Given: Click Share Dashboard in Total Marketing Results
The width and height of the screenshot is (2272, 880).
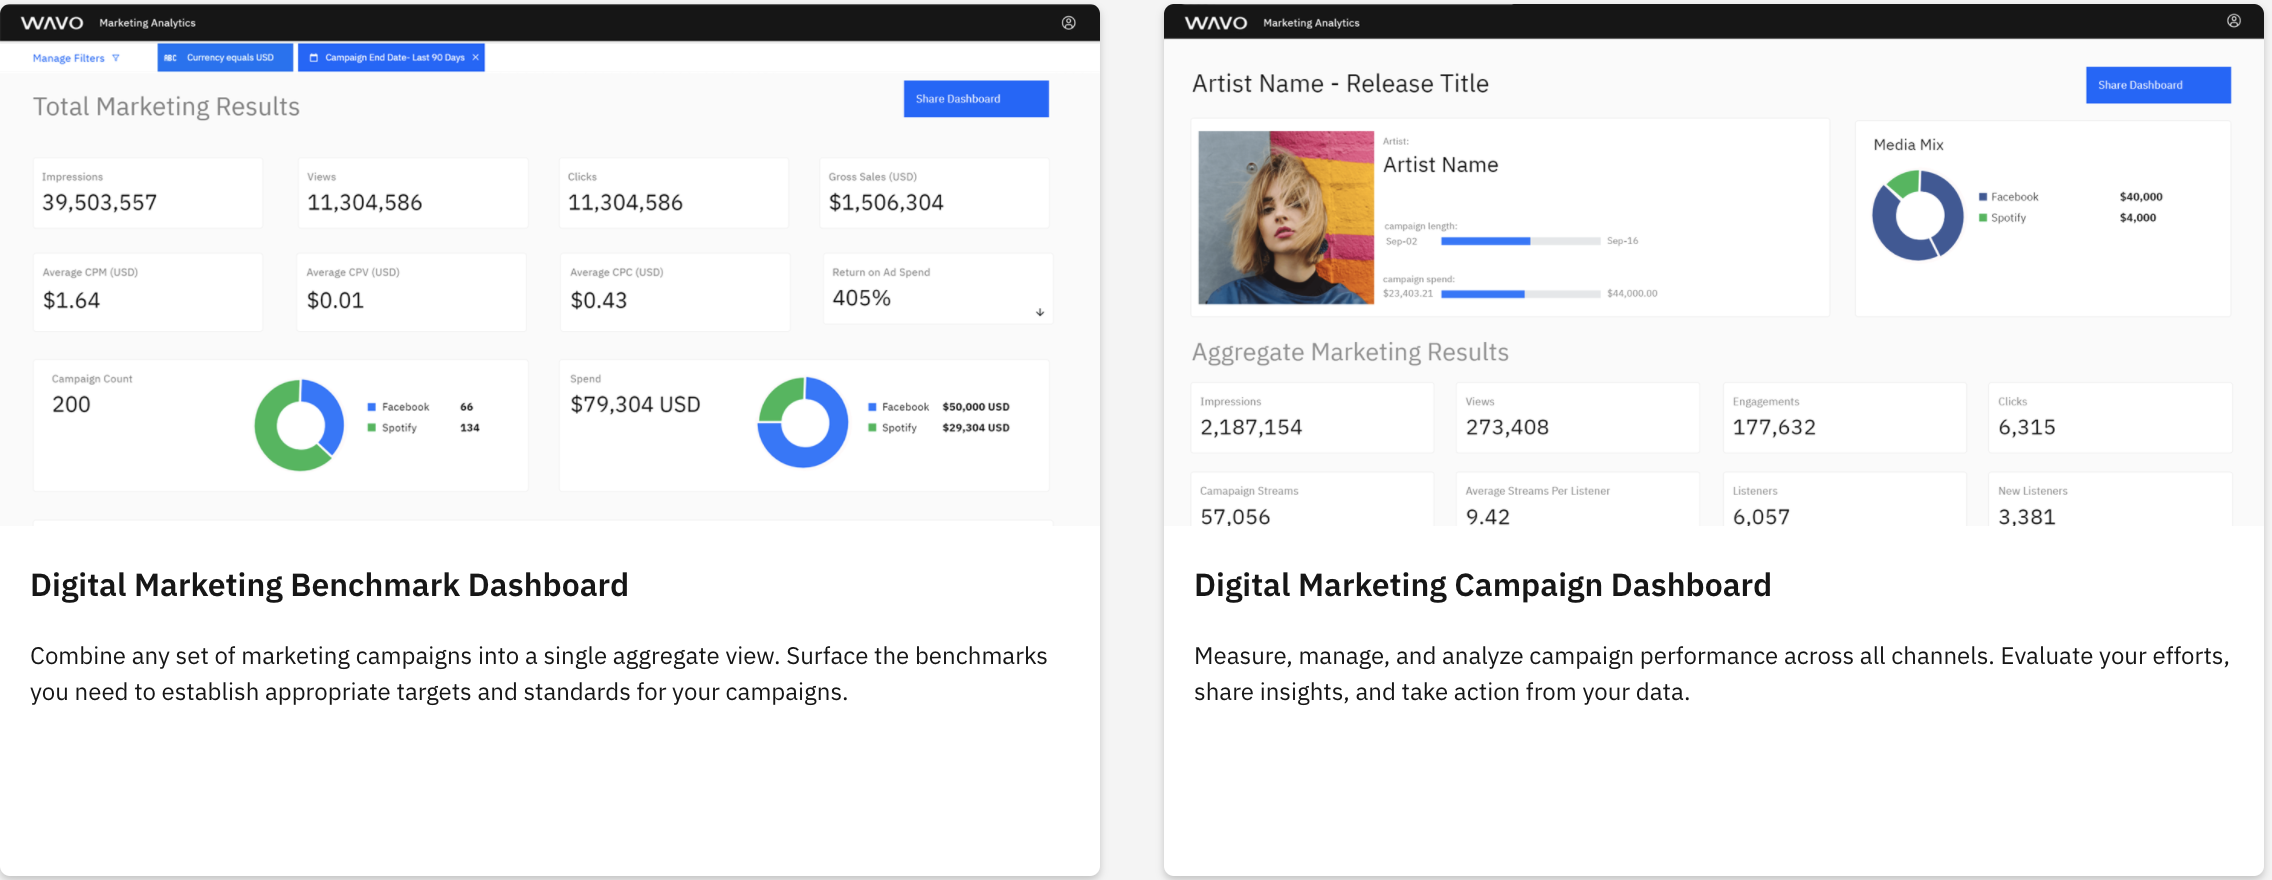Looking at the screenshot, I should point(976,99).
